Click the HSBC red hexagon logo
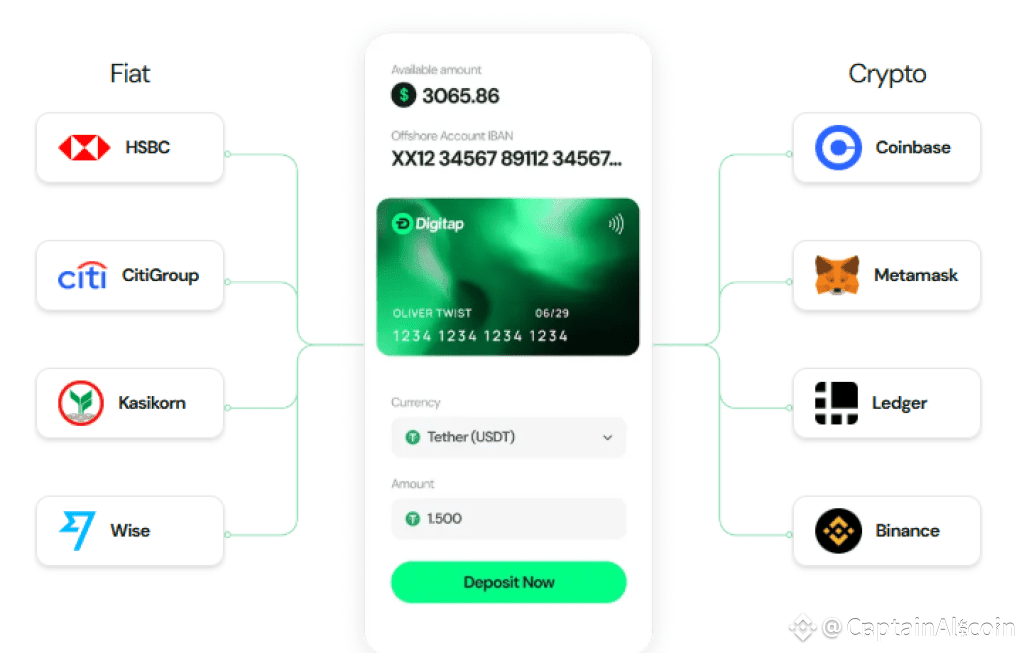Image resolution: width=1024 pixels, height=653 pixels. point(84,148)
